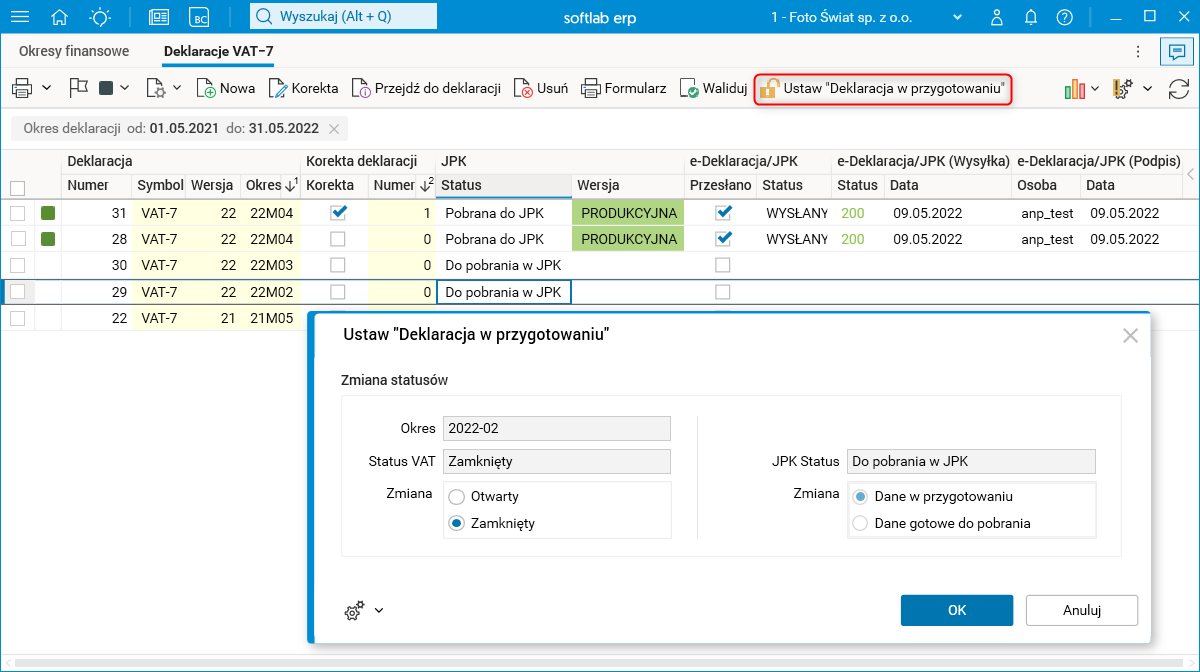Click the green marker in row 31

[48, 213]
